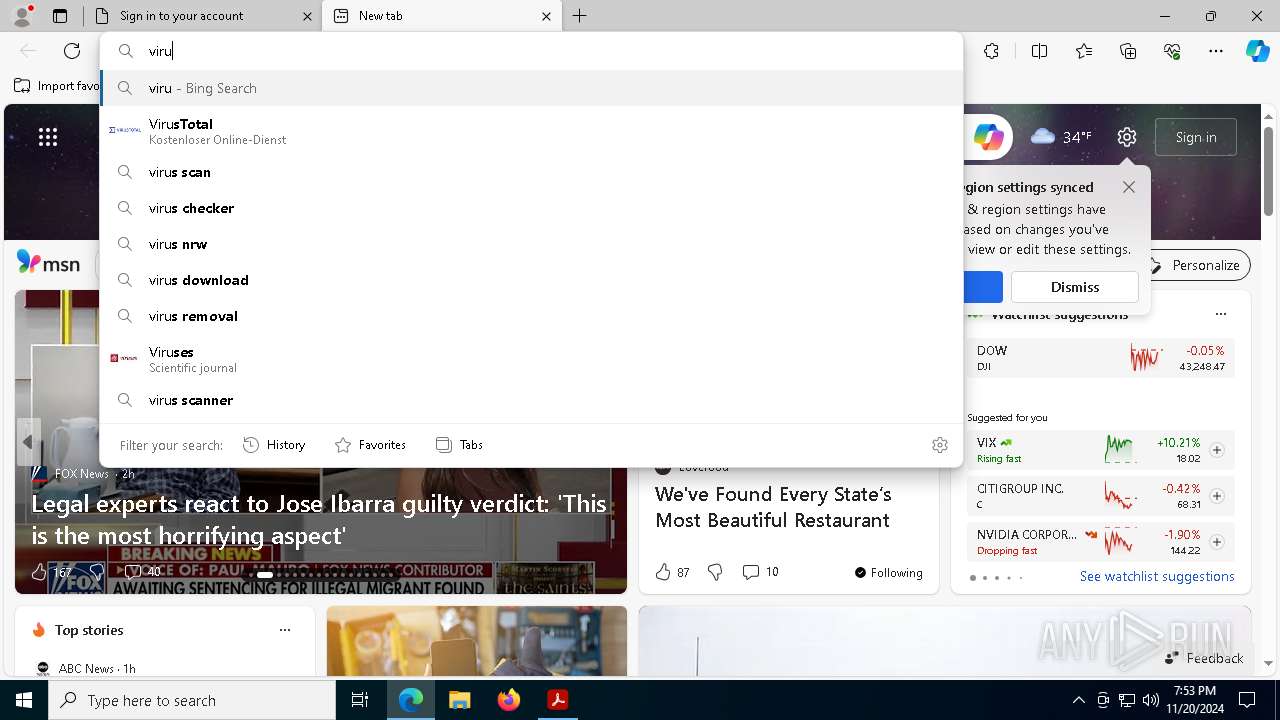Open the Windows notification center

pyautogui.click(x=1247, y=700)
